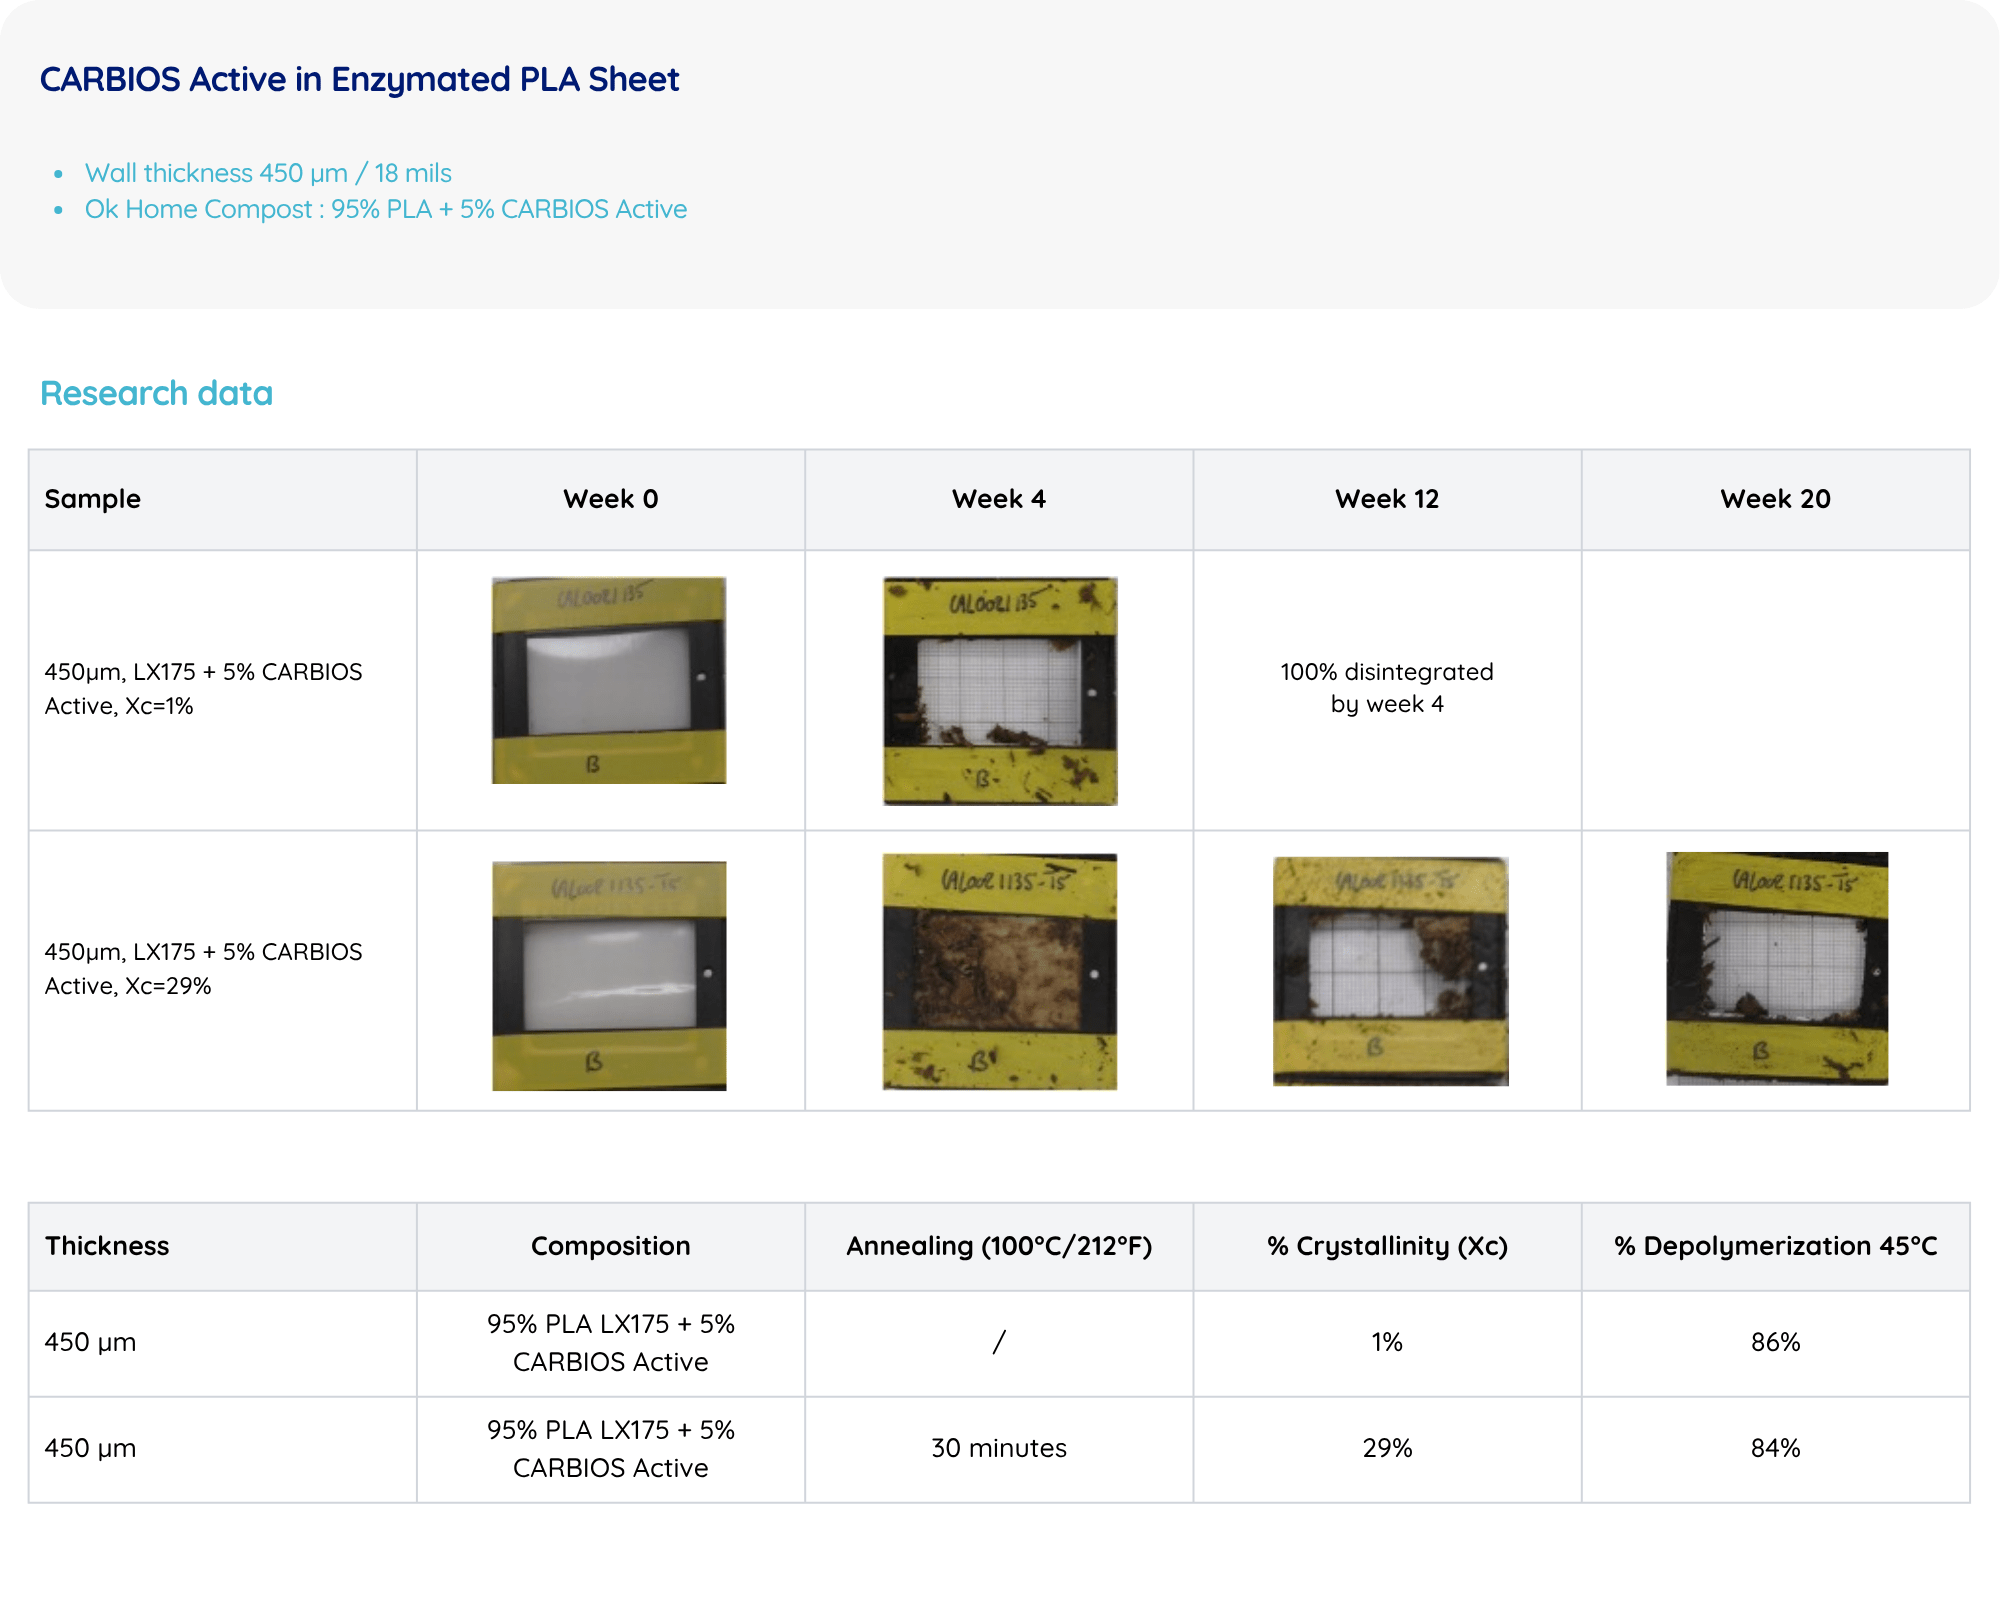This screenshot has height=1600, width=2000.
Task: Select the '450 µm' cell in the 84% row
Action: click(223, 1449)
